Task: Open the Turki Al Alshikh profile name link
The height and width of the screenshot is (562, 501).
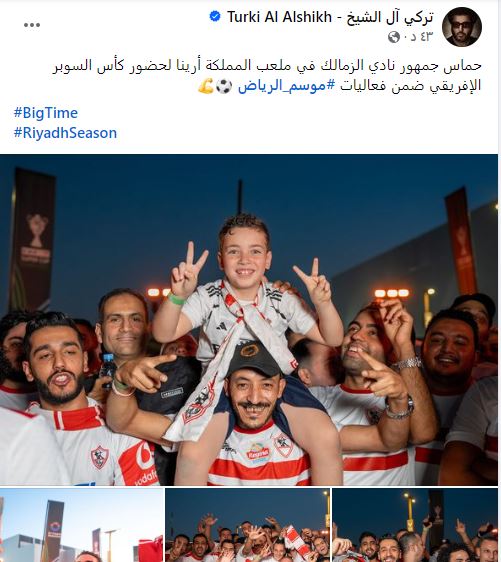Action: [x=330, y=17]
